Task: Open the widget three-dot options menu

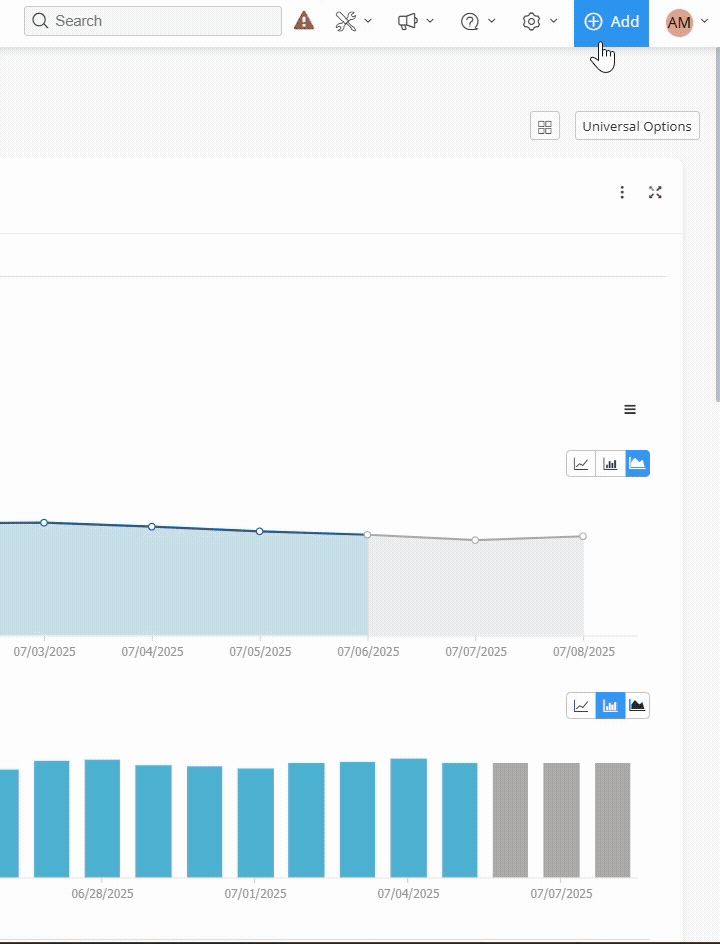Action: [x=622, y=192]
